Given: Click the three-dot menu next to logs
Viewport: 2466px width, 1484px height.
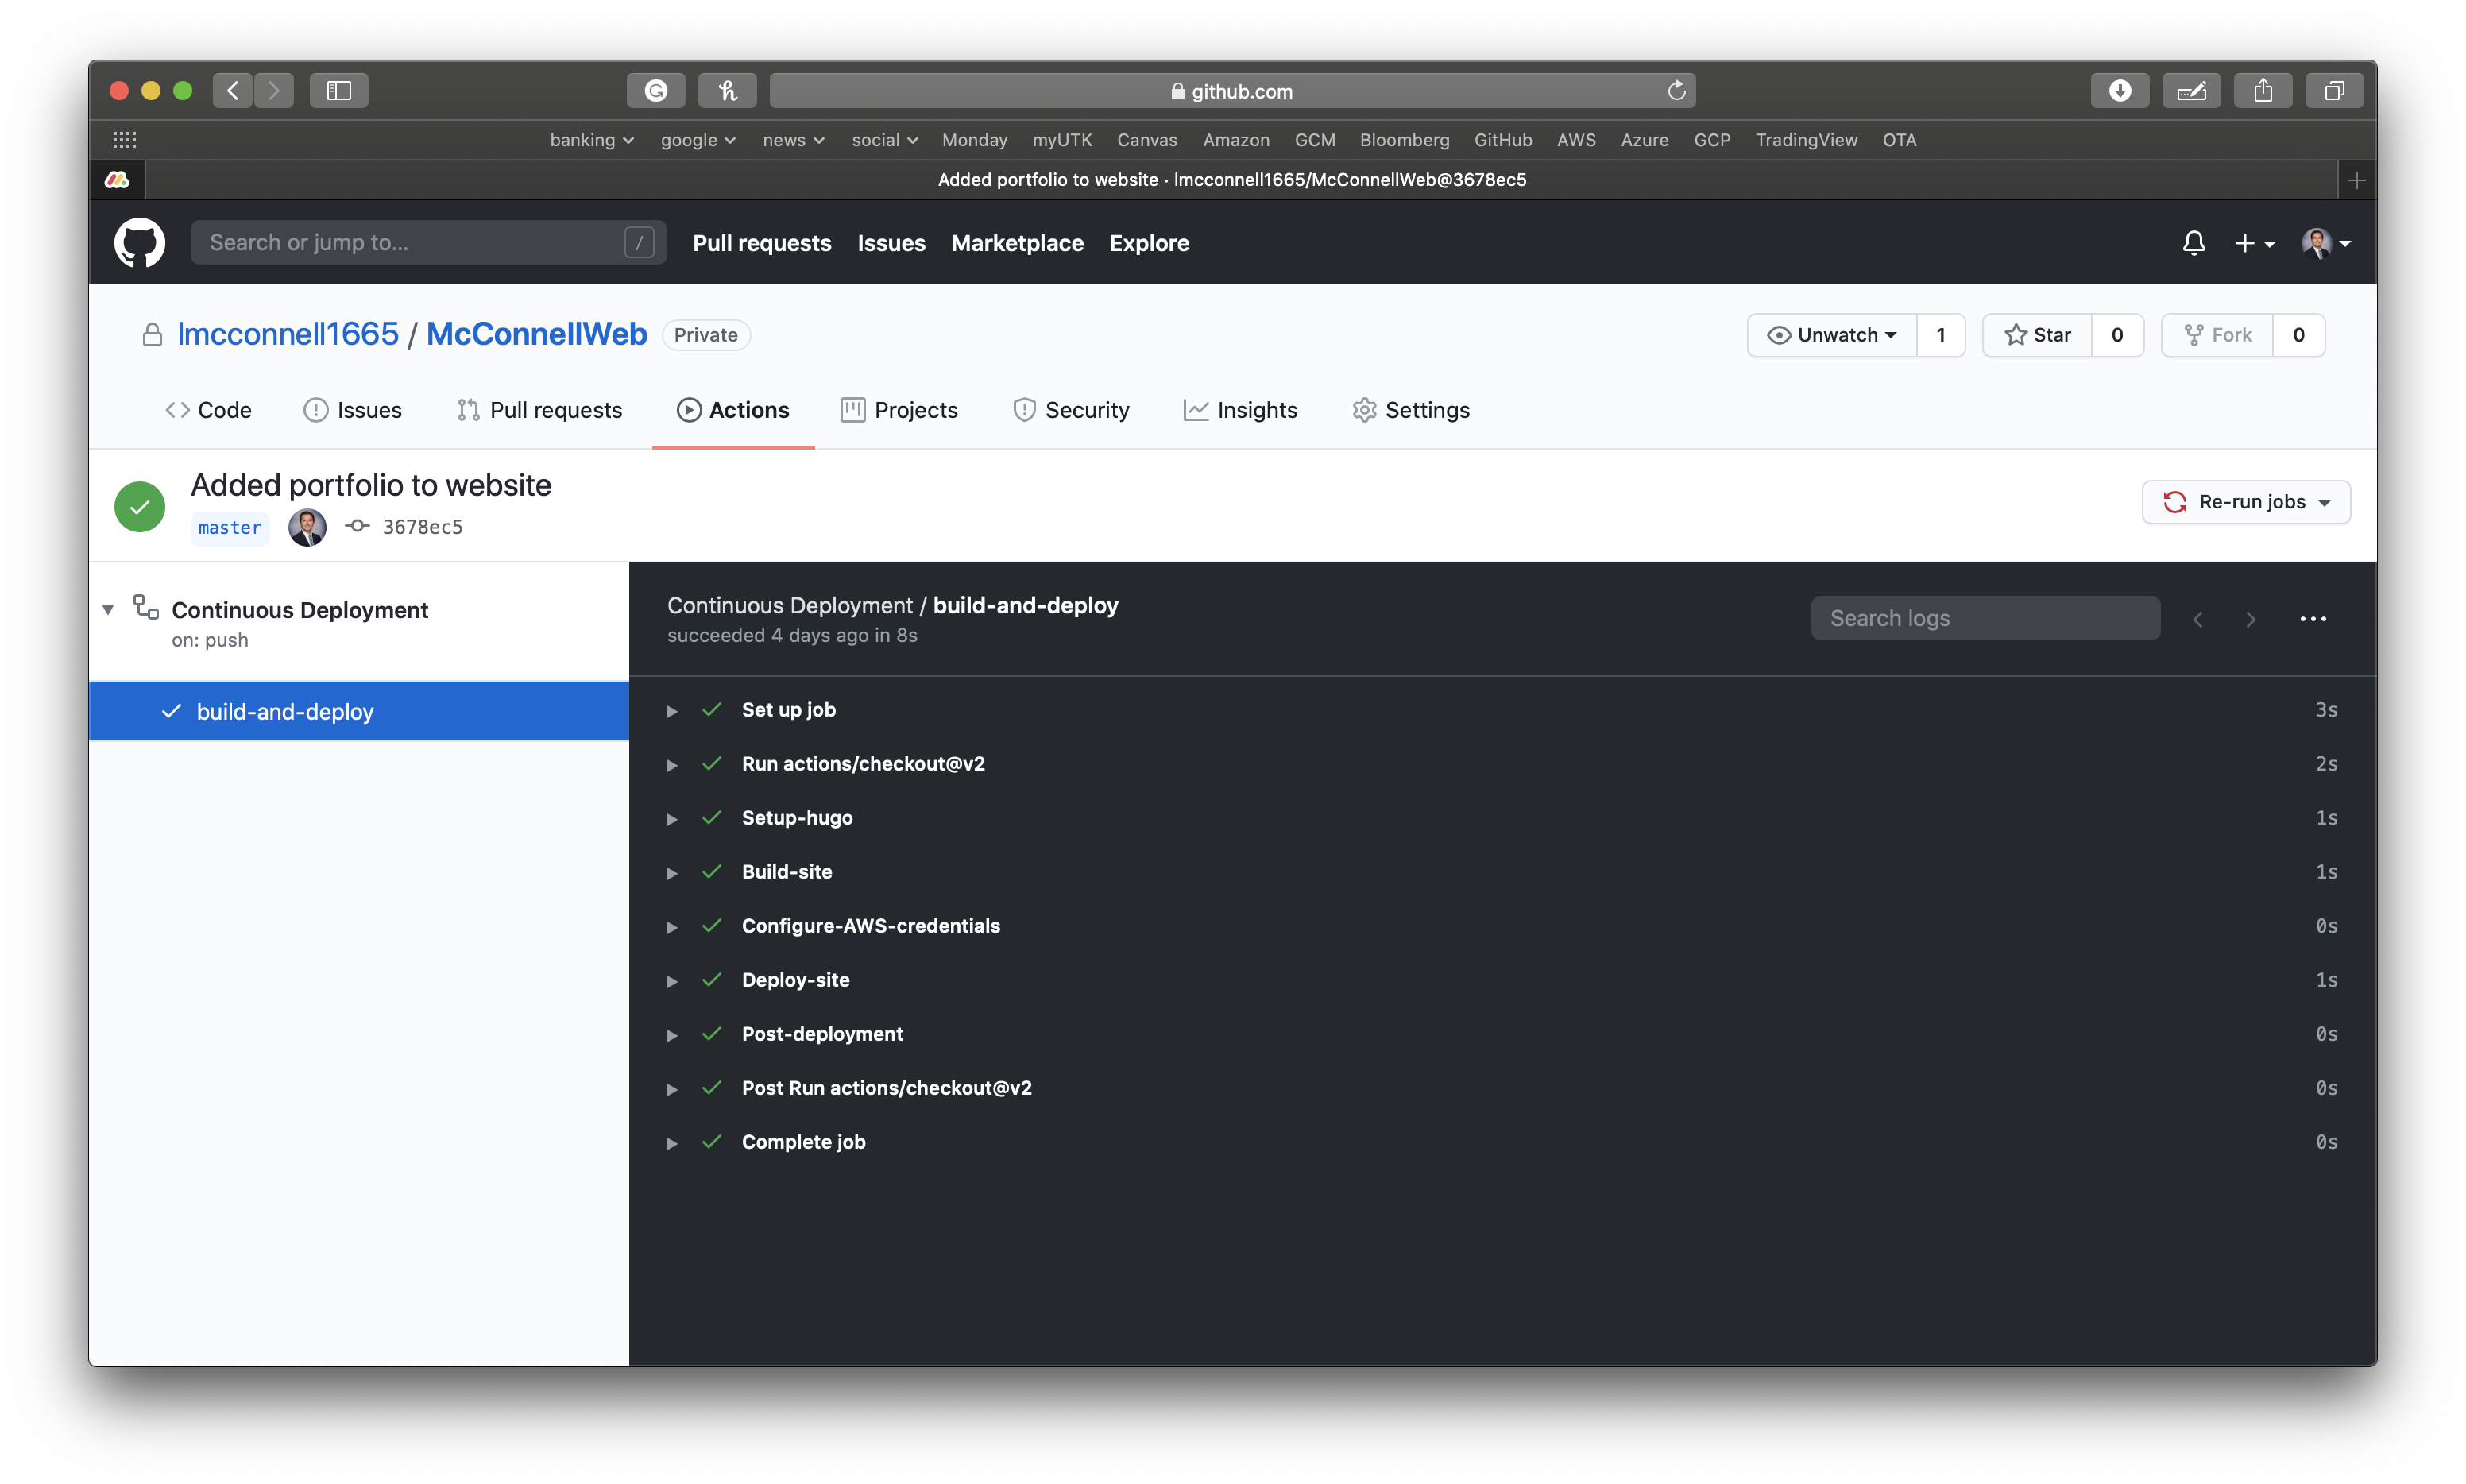Looking at the screenshot, I should 2313,618.
